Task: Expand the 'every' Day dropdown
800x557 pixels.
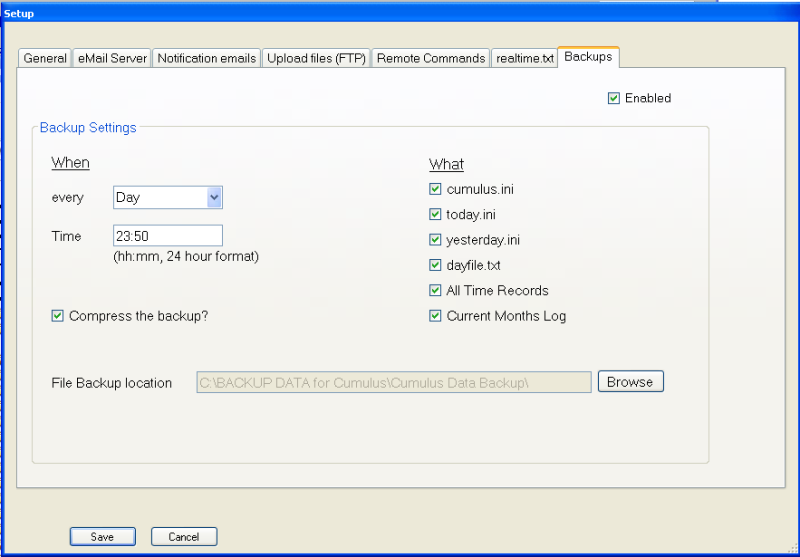Action: pyautogui.click(x=213, y=198)
